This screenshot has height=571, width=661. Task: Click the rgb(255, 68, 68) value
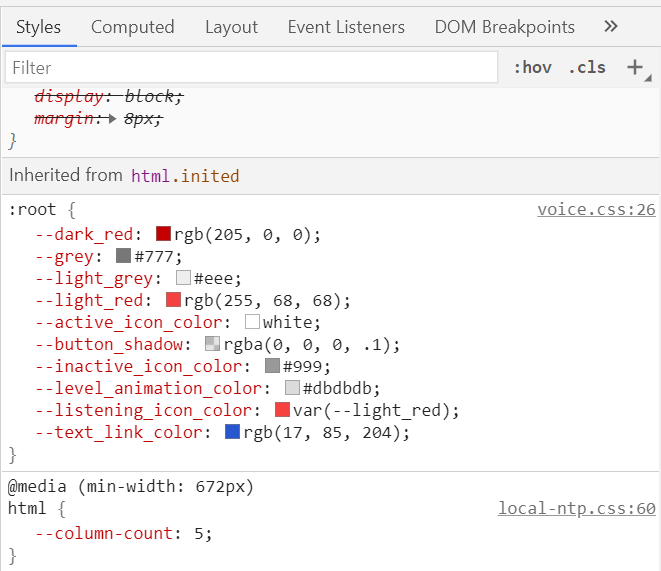(262, 300)
